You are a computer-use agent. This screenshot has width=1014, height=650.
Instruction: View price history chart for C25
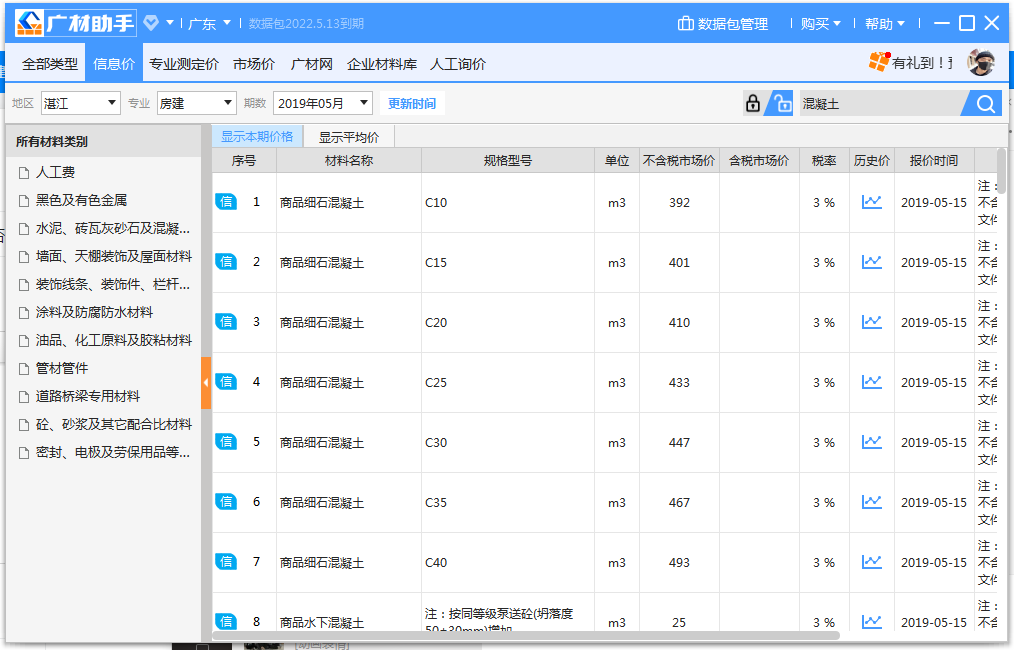[x=871, y=382]
